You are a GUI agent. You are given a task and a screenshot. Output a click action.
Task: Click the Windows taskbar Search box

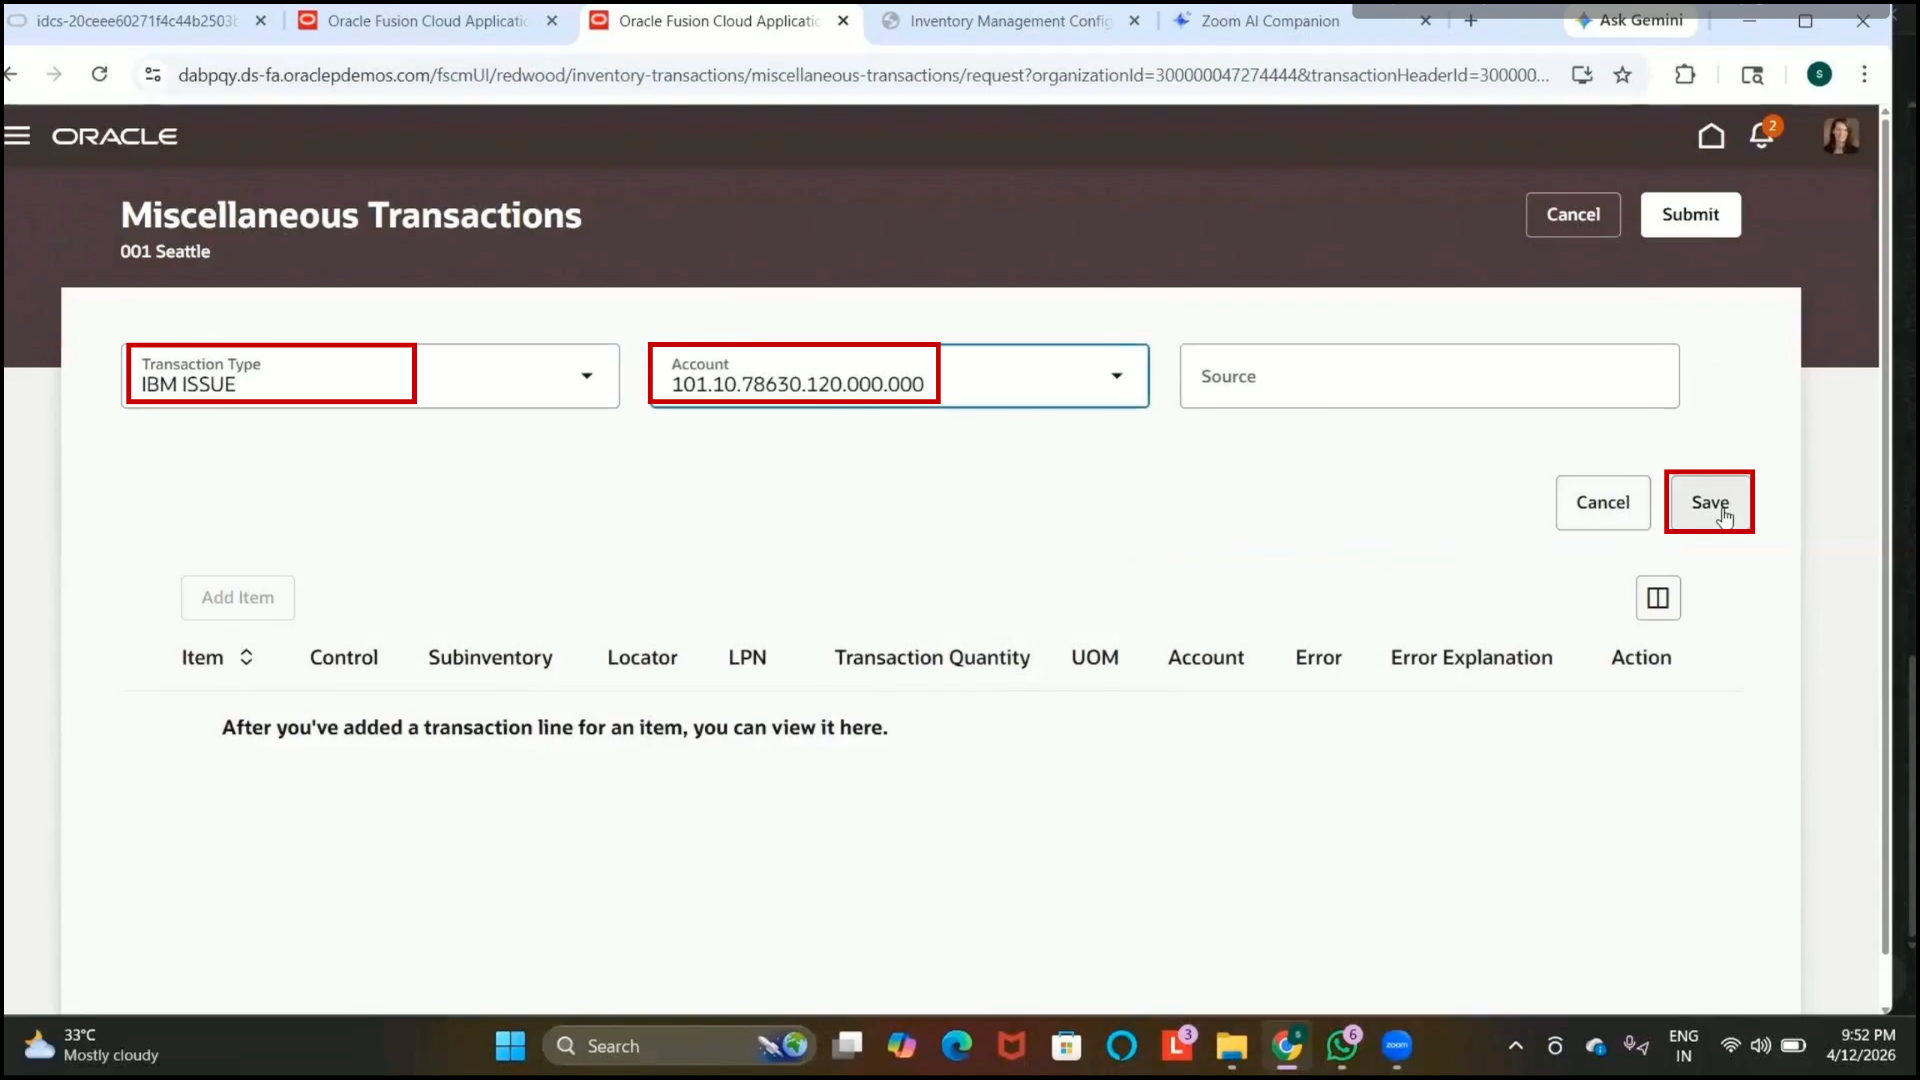[x=678, y=1046]
